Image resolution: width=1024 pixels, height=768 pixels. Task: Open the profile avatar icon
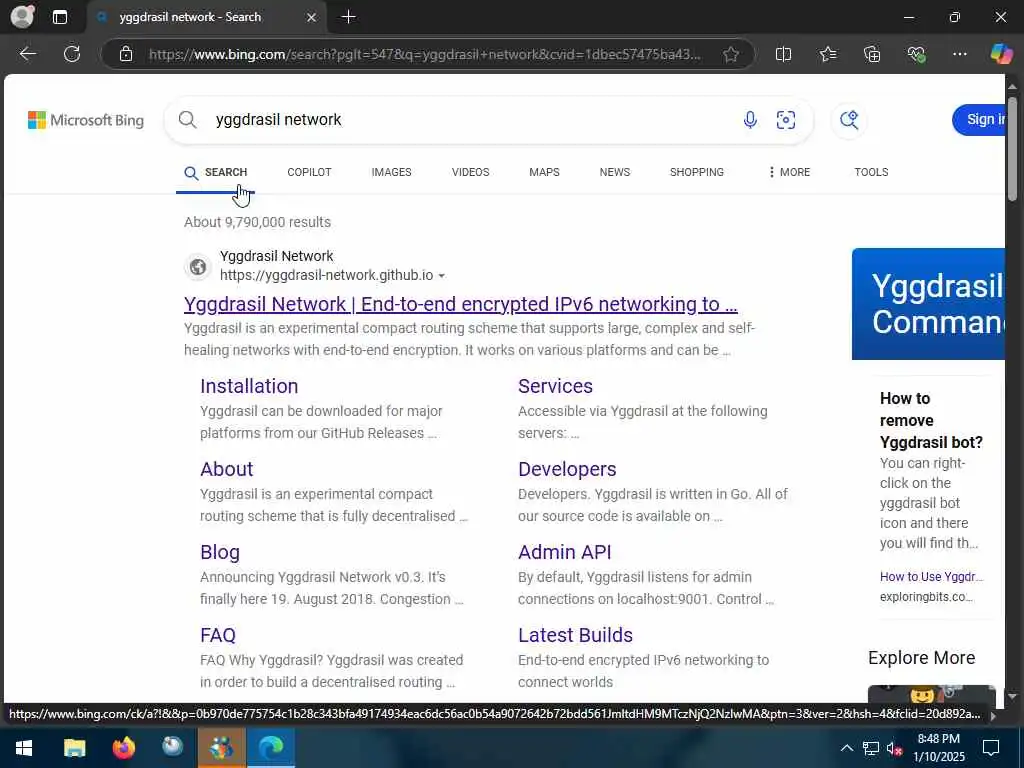click(22, 16)
